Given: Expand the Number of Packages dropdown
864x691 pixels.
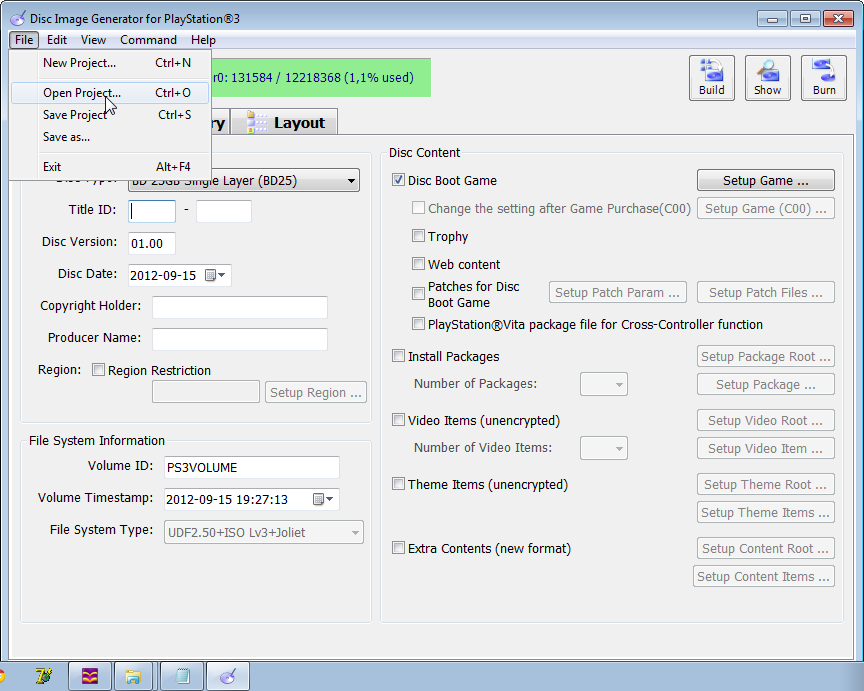Looking at the screenshot, I should [x=603, y=384].
